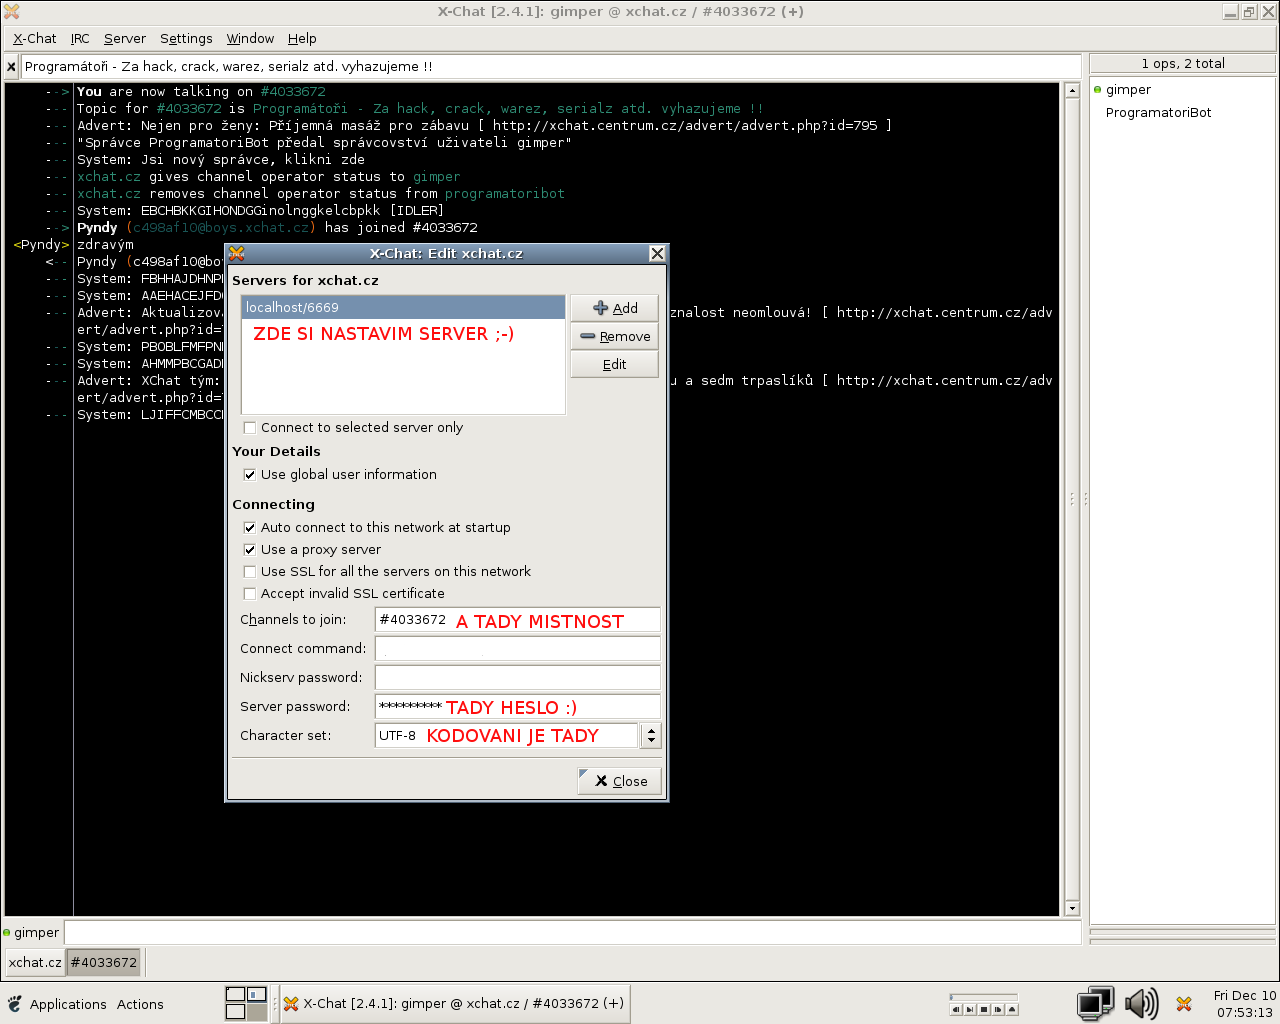
Task: Click Add to add a new server
Action: [615, 308]
